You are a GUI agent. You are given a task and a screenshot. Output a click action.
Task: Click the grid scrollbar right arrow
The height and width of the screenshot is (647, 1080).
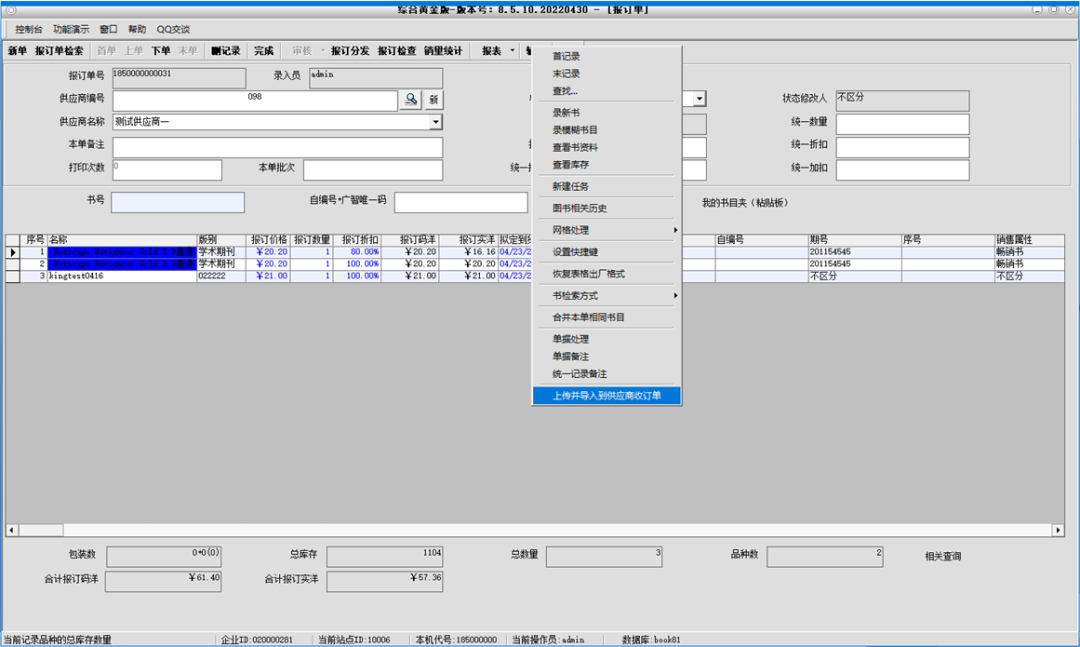click(x=1058, y=530)
